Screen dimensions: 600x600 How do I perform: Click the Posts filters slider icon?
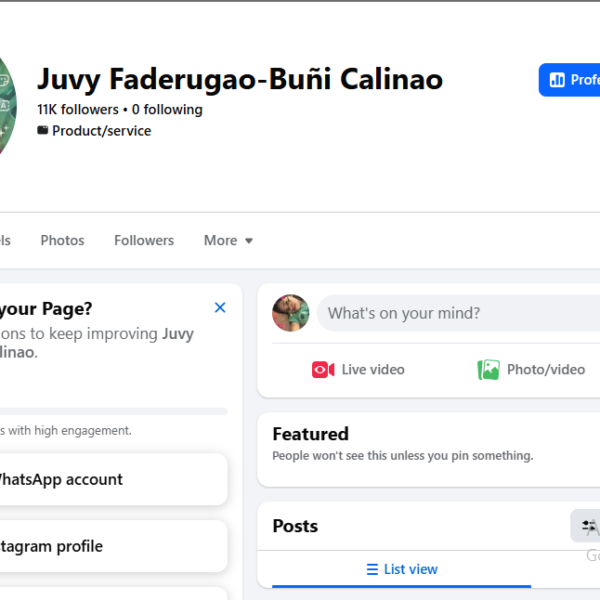tap(589, 526)
